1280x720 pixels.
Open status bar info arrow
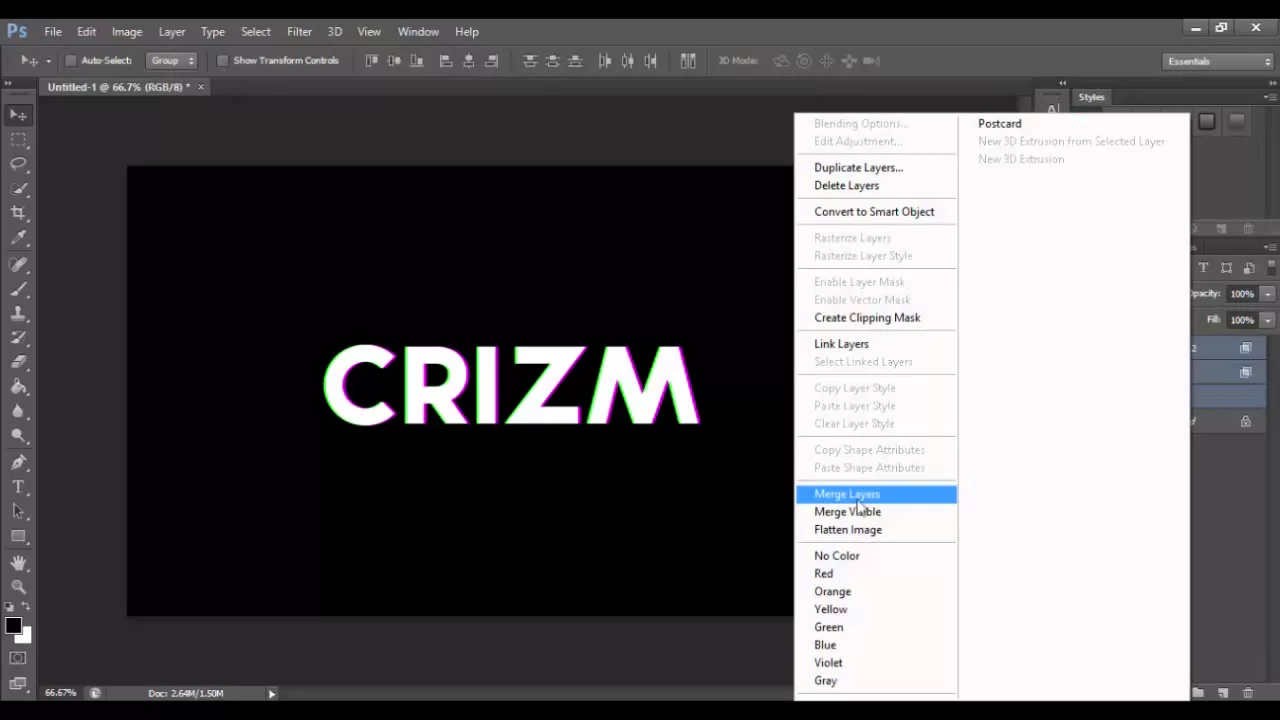click(271, 693)
